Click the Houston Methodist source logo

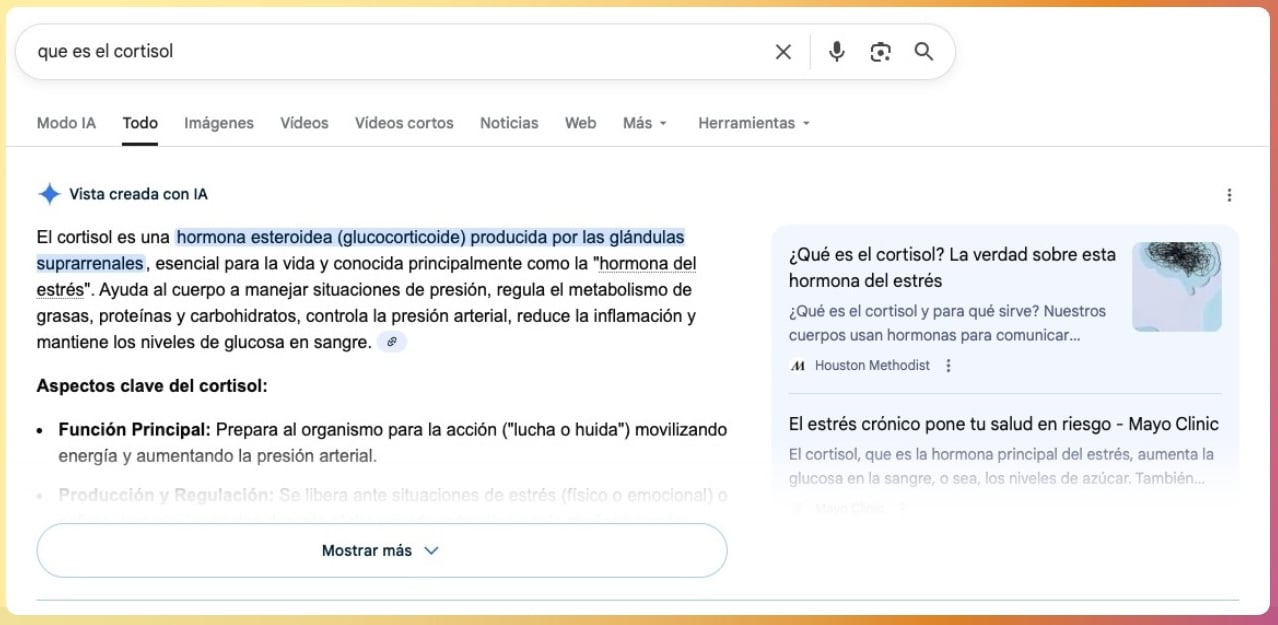797,366
